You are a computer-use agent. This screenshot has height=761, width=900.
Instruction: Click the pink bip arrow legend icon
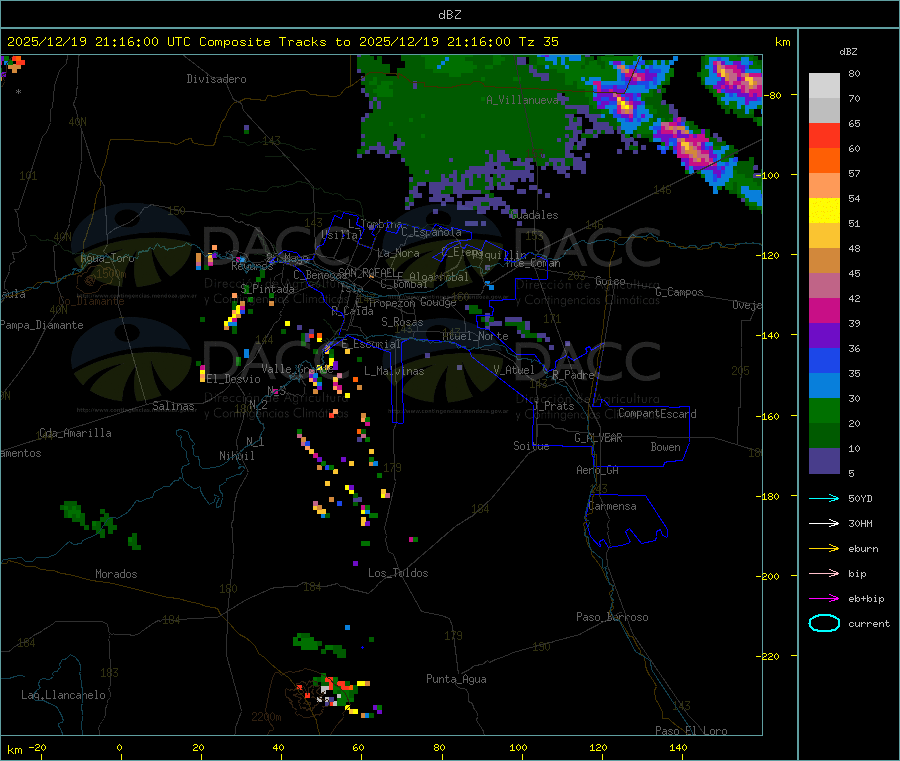coord(824,573)
